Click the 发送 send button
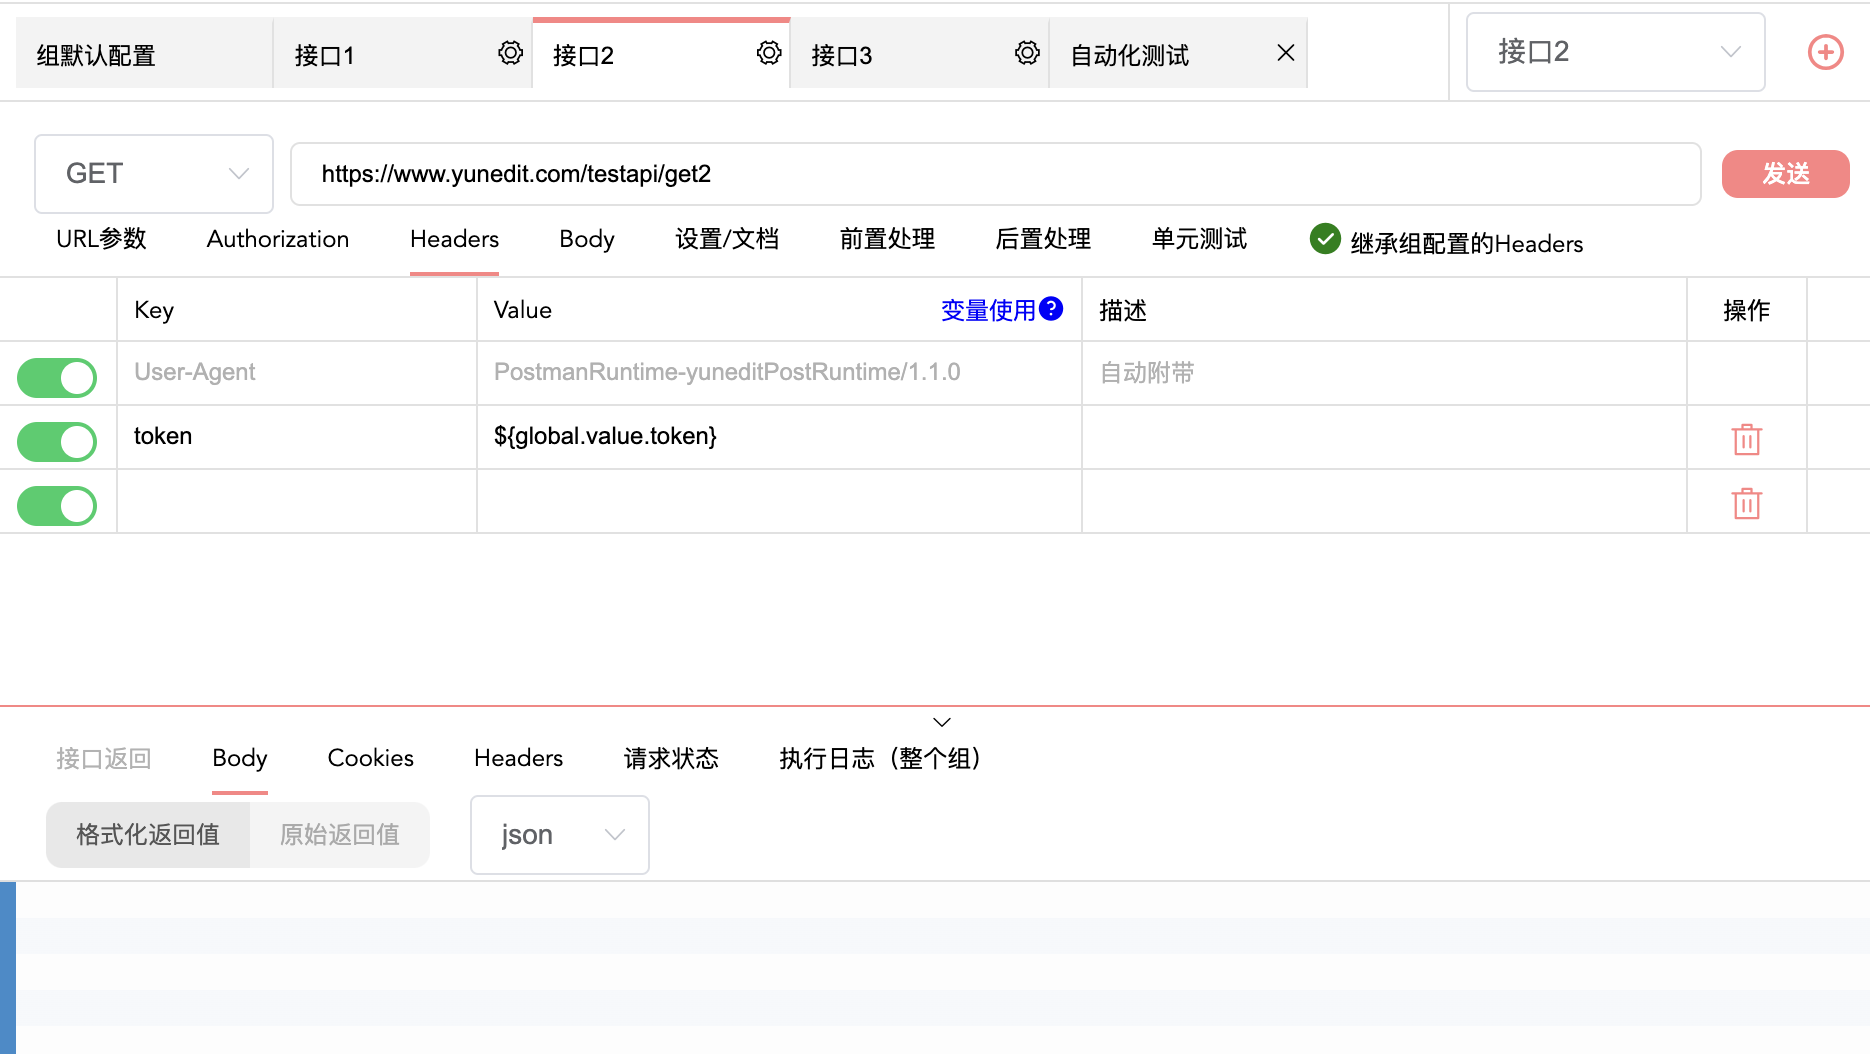This screenshot has height=1054, width=1870. (x=1786, y=174)
